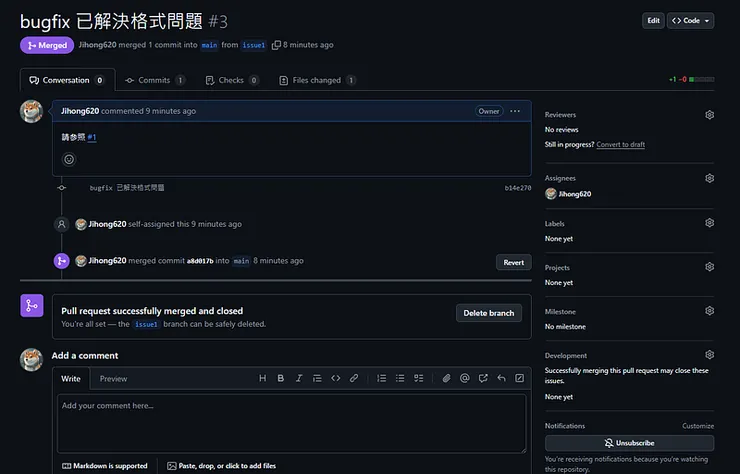740x474 pixels.
Task: Apply italic formatting to the comment
Action: (x=299, y=378)
